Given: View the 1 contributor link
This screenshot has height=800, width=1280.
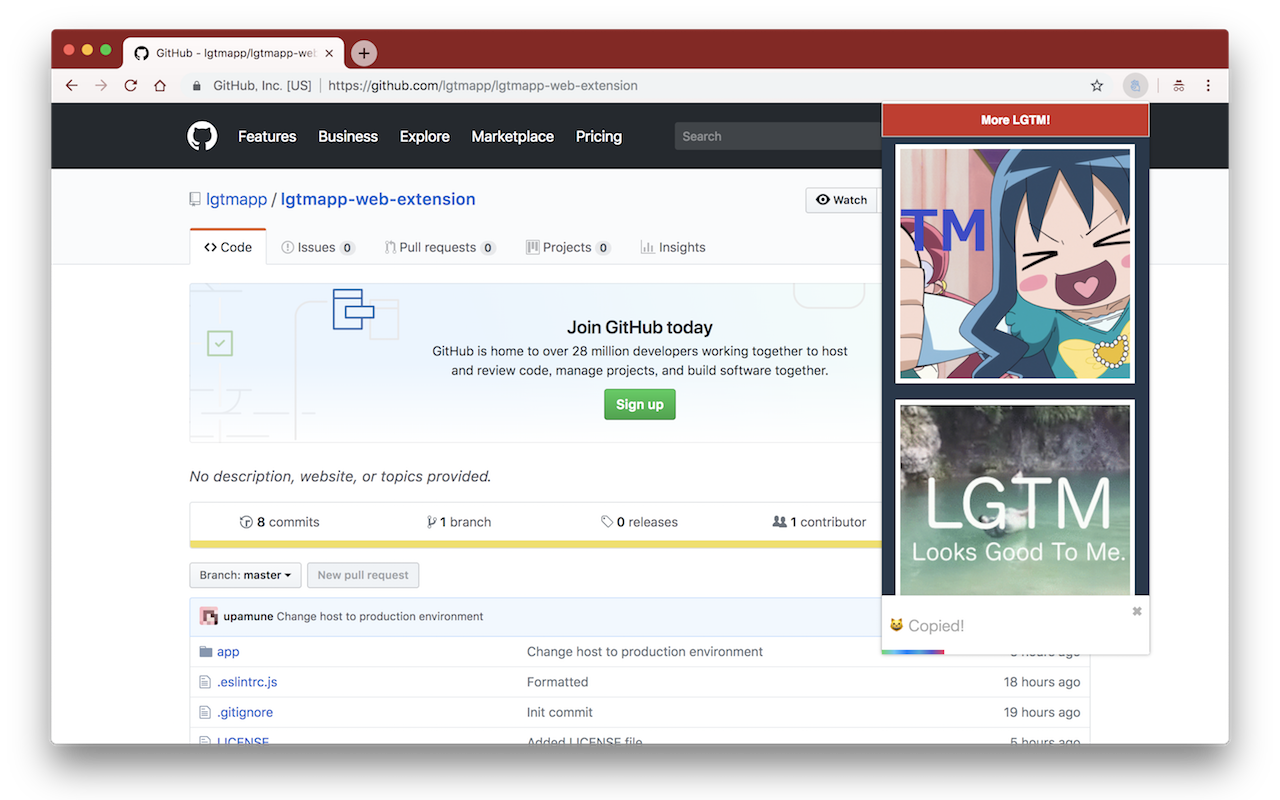Looking at the screenshot, I should coord(819,522).
